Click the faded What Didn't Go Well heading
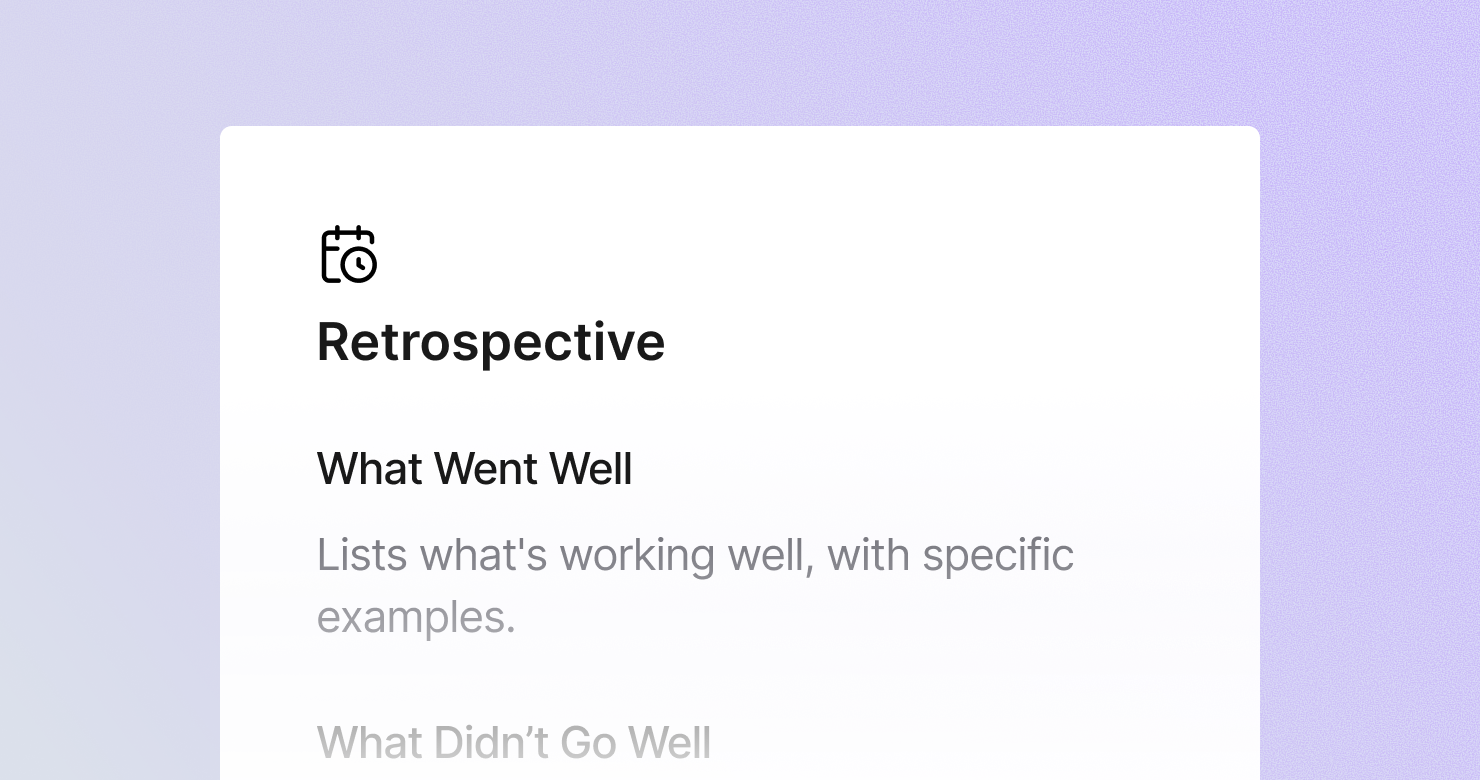Image resolution: width=1480 pixels, height=780 pixels. (514, 743)
